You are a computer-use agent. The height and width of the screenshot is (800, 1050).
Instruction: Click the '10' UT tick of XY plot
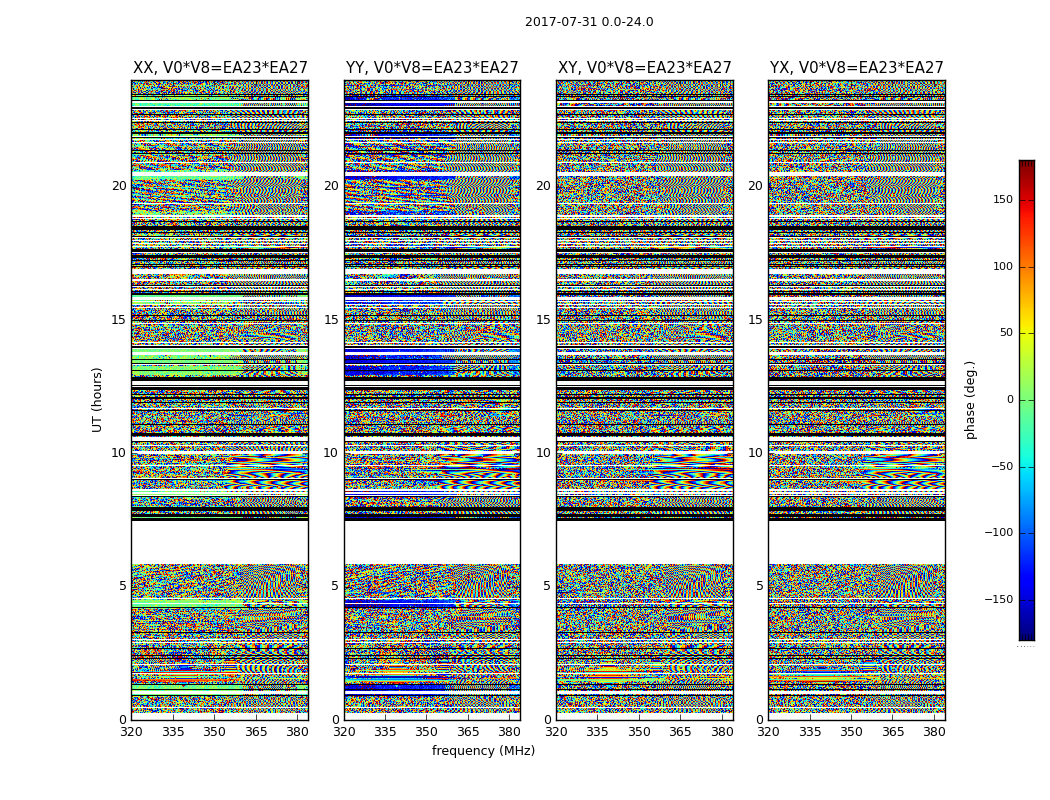pos(544,453)
